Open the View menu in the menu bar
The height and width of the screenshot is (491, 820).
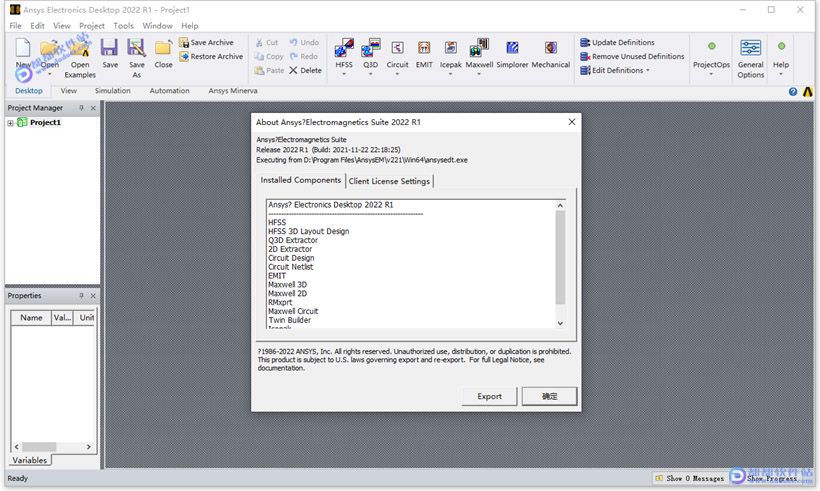pos(62,26)
